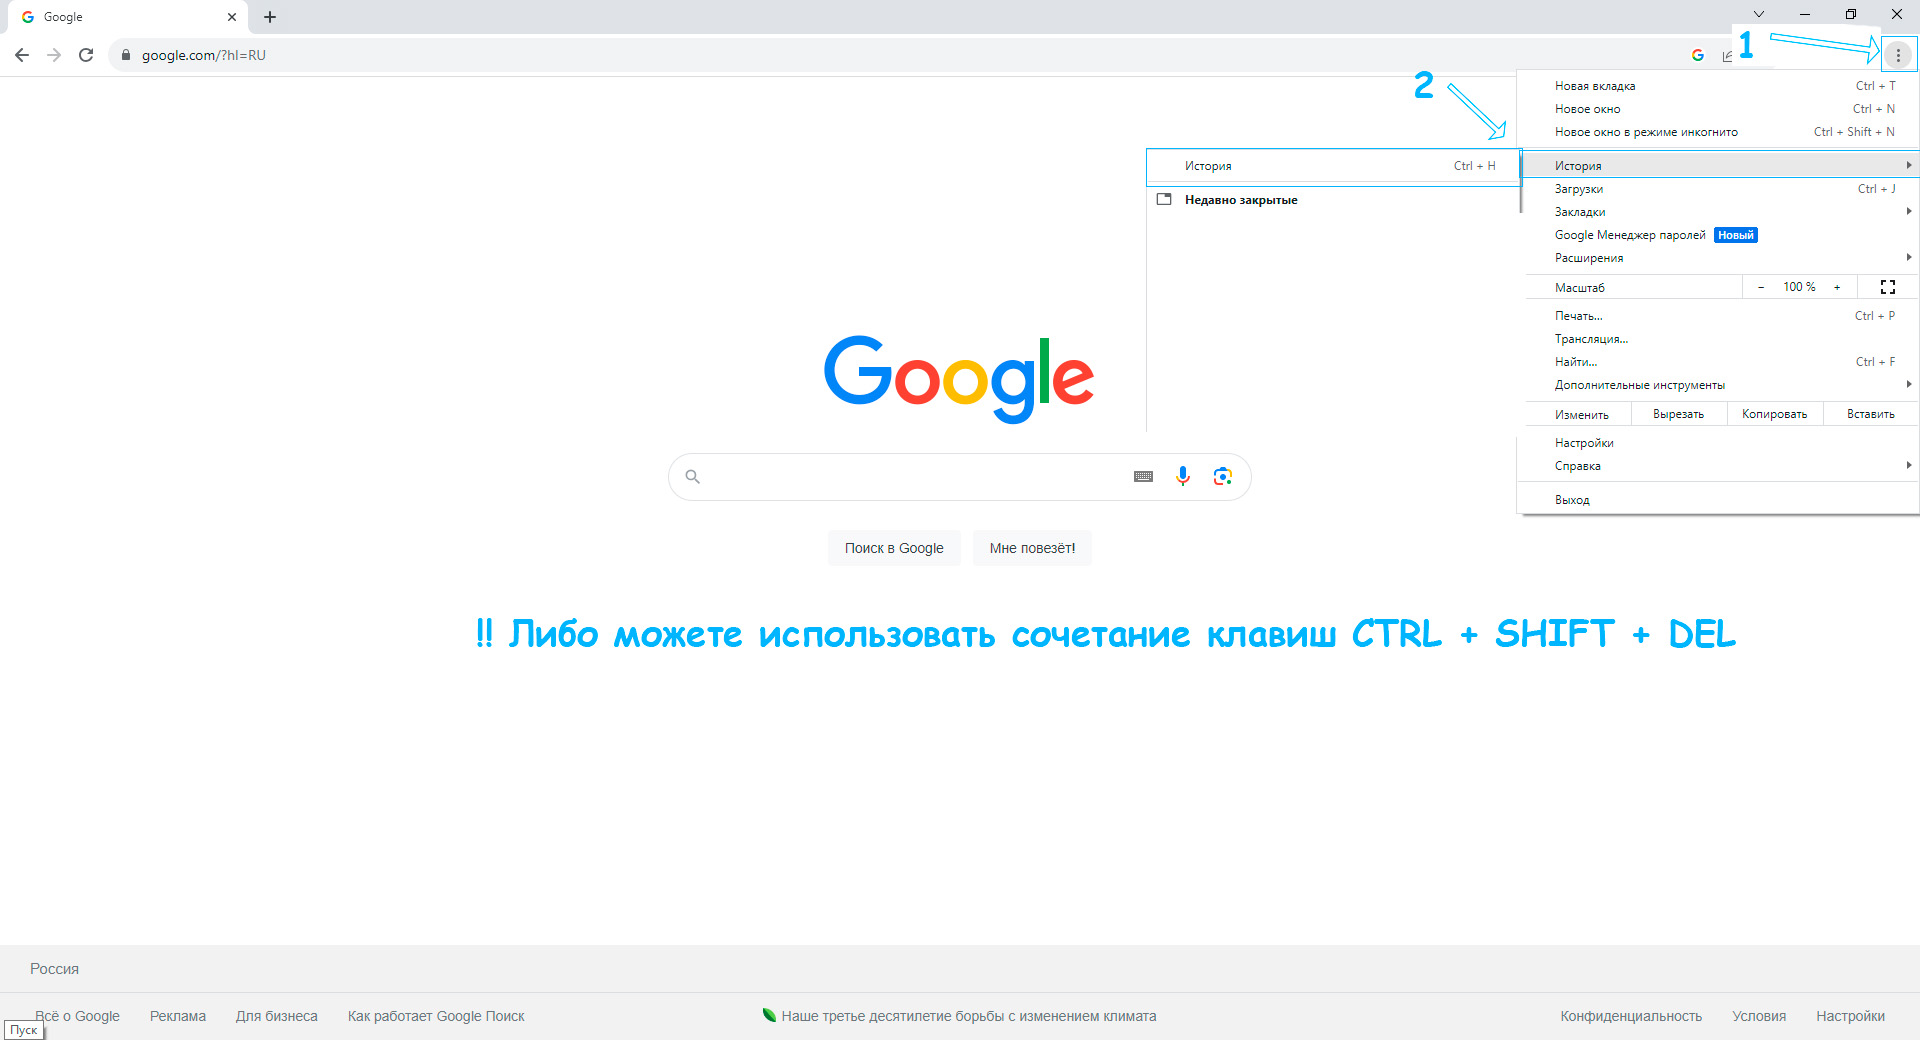Viewport: 1920px width, 1040px height.
Task: Click the browser back arrow
Action: click(x=22, y=55)
